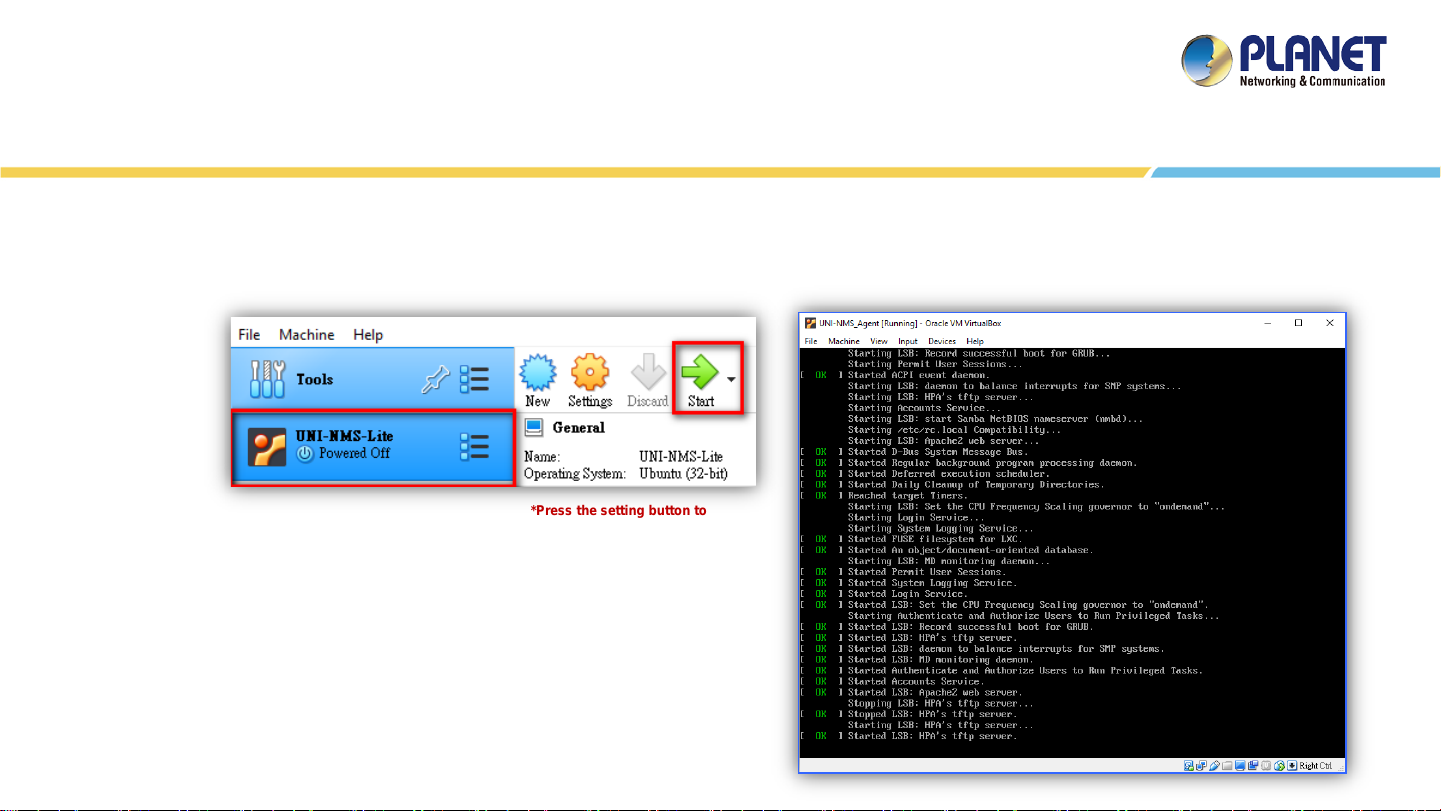Screen dimensions: 1441x811
Task: Click the PLANET logo
Action: pyautogui.click(x=1284, y=61)
